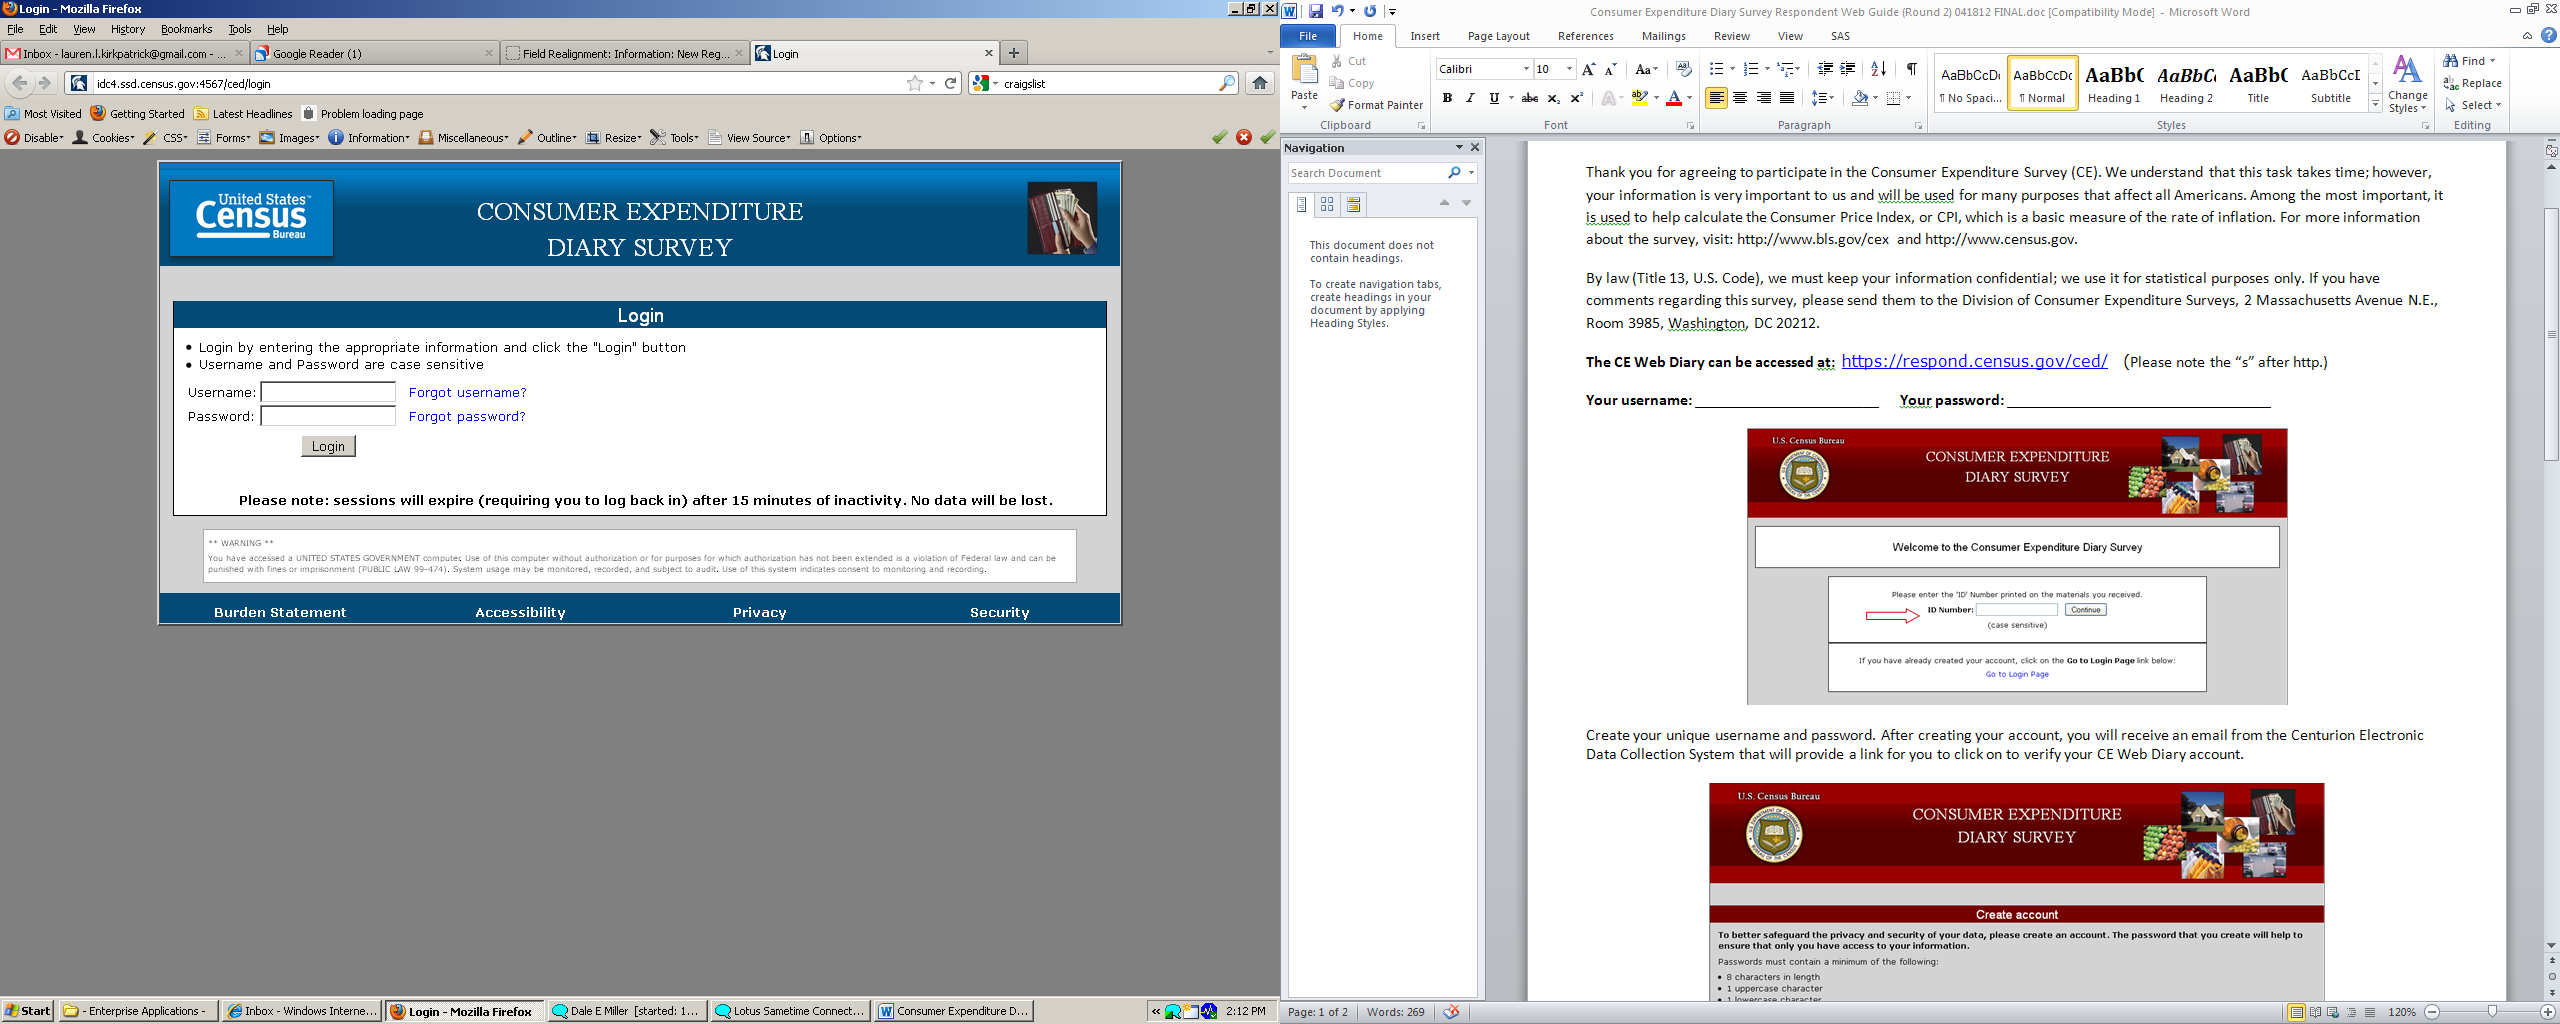Reload the page in Firefox

pos(951,83)
